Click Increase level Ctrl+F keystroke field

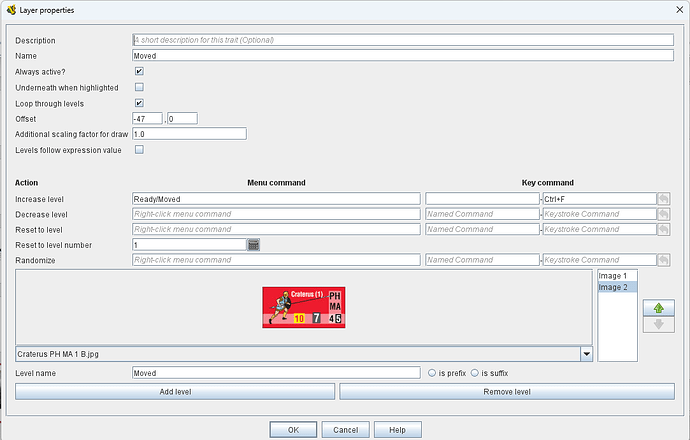tap(599, 199)
